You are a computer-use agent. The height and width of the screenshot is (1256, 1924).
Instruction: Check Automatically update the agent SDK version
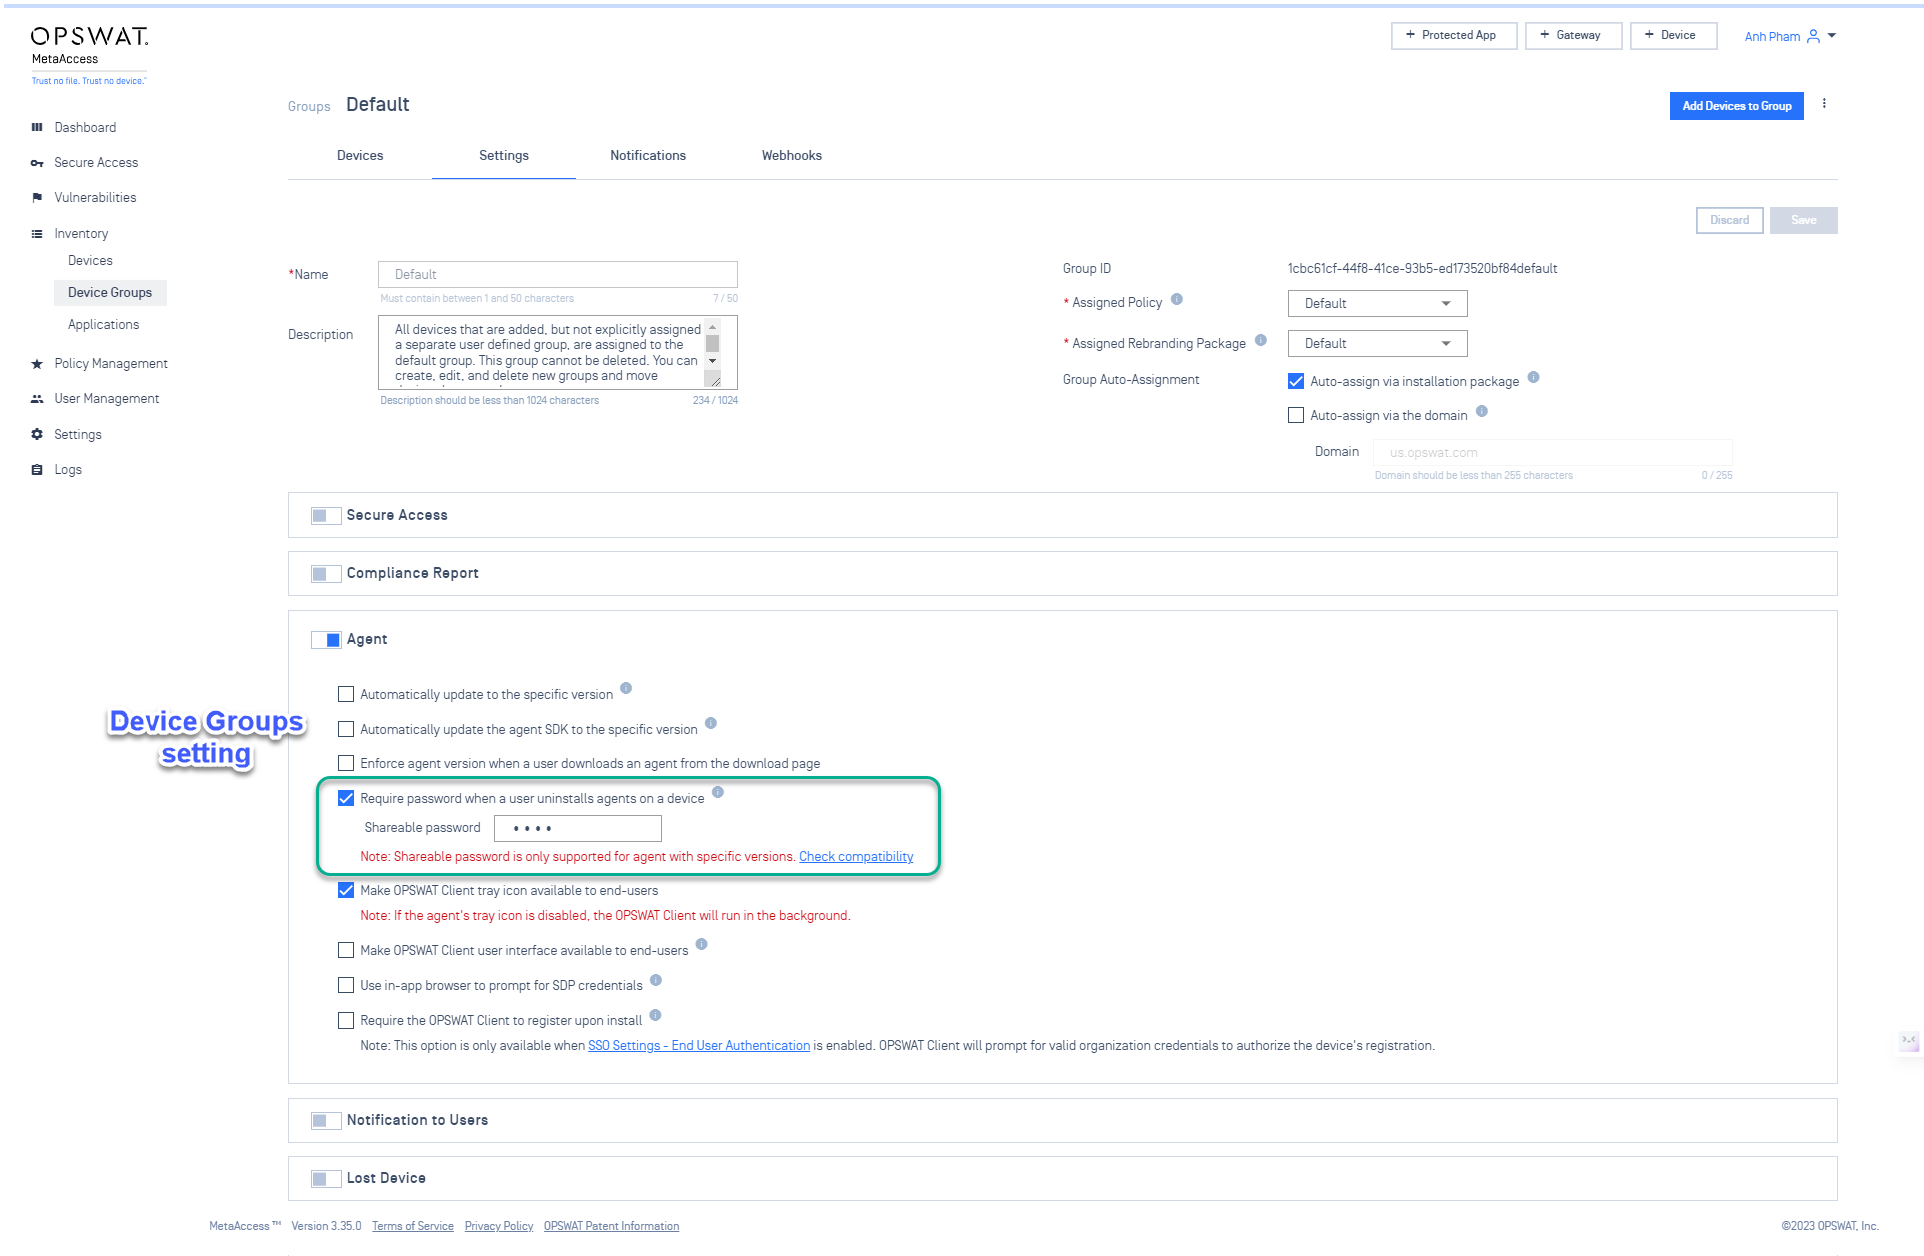pyautogui.click(x=346, y=729)
